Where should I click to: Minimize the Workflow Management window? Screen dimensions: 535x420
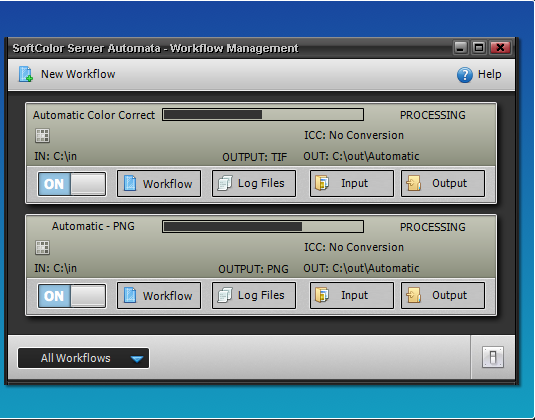tap(460, 48)
